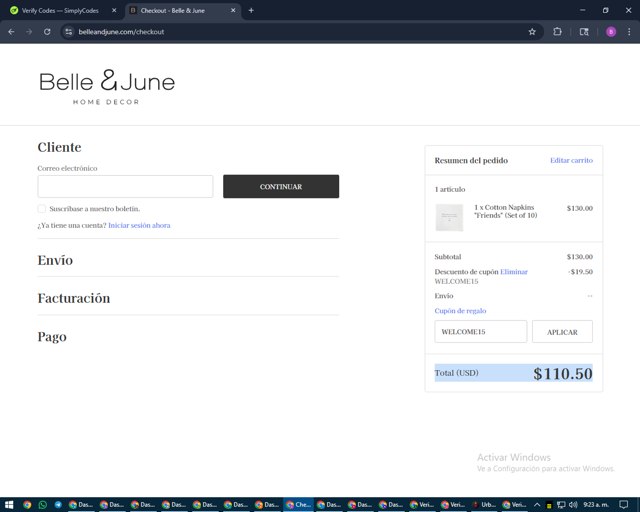This screenshot has height=512, width=640.
Task: Click the CONTINUAR button
Action: 281,187
